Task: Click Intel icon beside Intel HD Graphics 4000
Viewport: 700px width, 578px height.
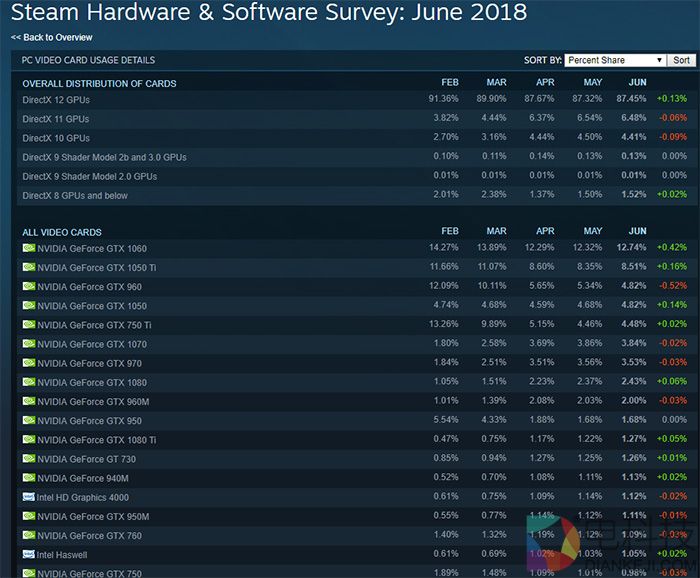Action: point(29,497)
